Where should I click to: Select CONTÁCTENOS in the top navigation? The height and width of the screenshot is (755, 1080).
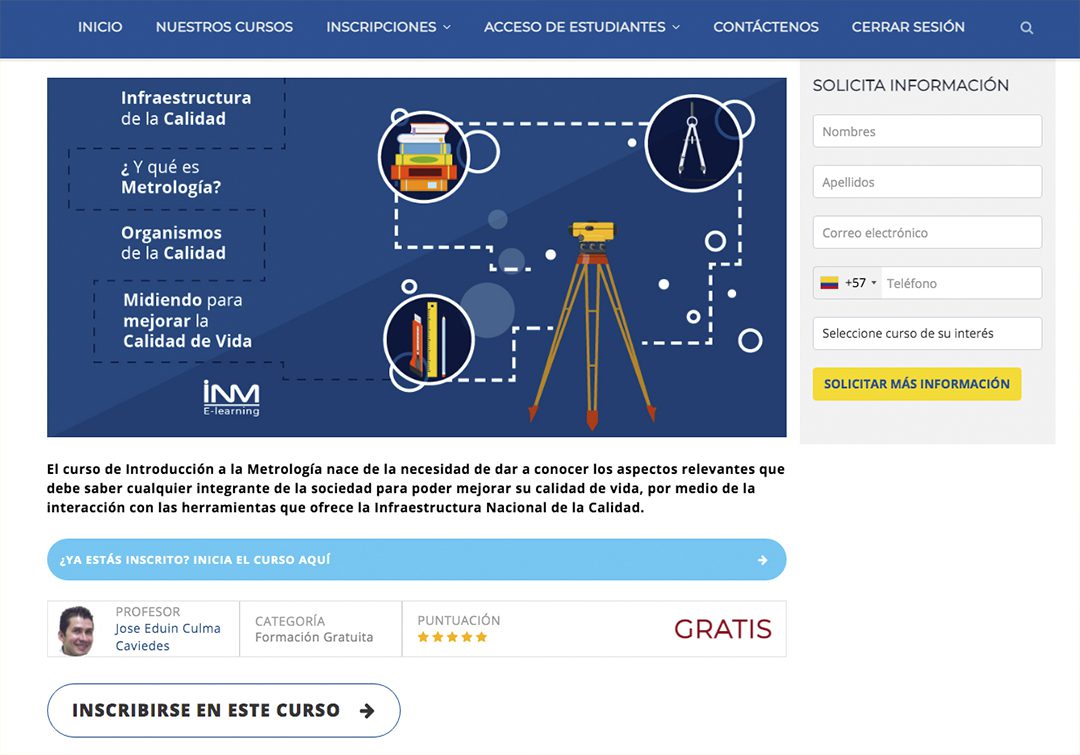(x=766, y=27)
